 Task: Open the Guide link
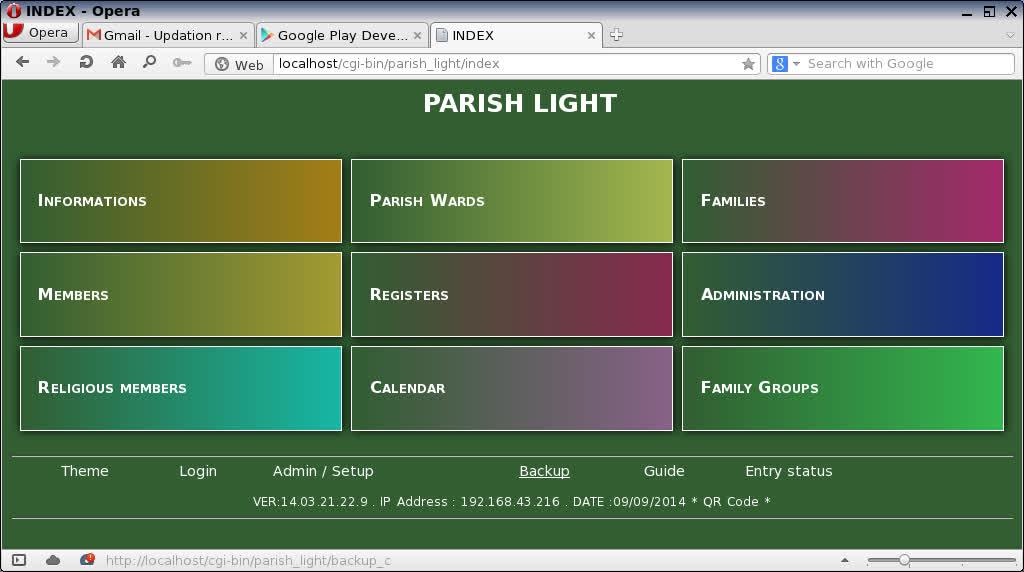(664, 471)
